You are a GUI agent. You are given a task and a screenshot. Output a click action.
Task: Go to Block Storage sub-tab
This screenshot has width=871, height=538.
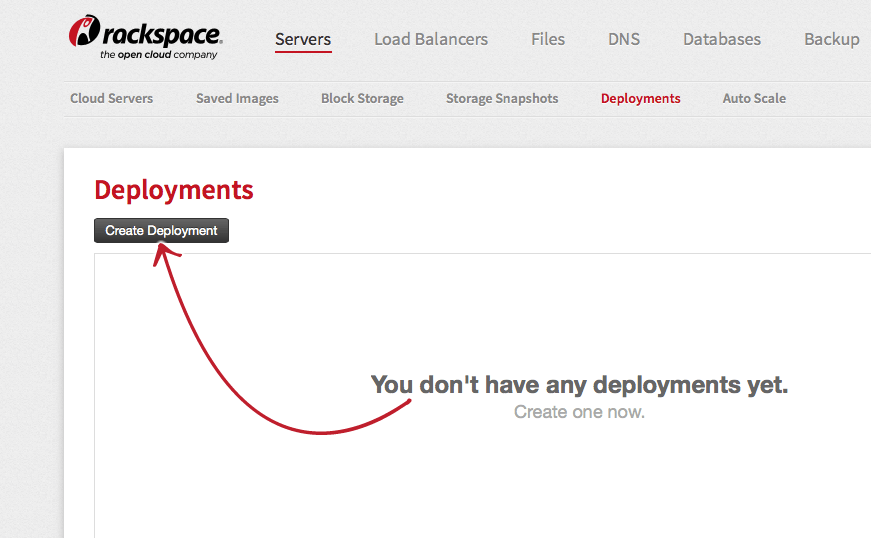[x=362, y=98]
